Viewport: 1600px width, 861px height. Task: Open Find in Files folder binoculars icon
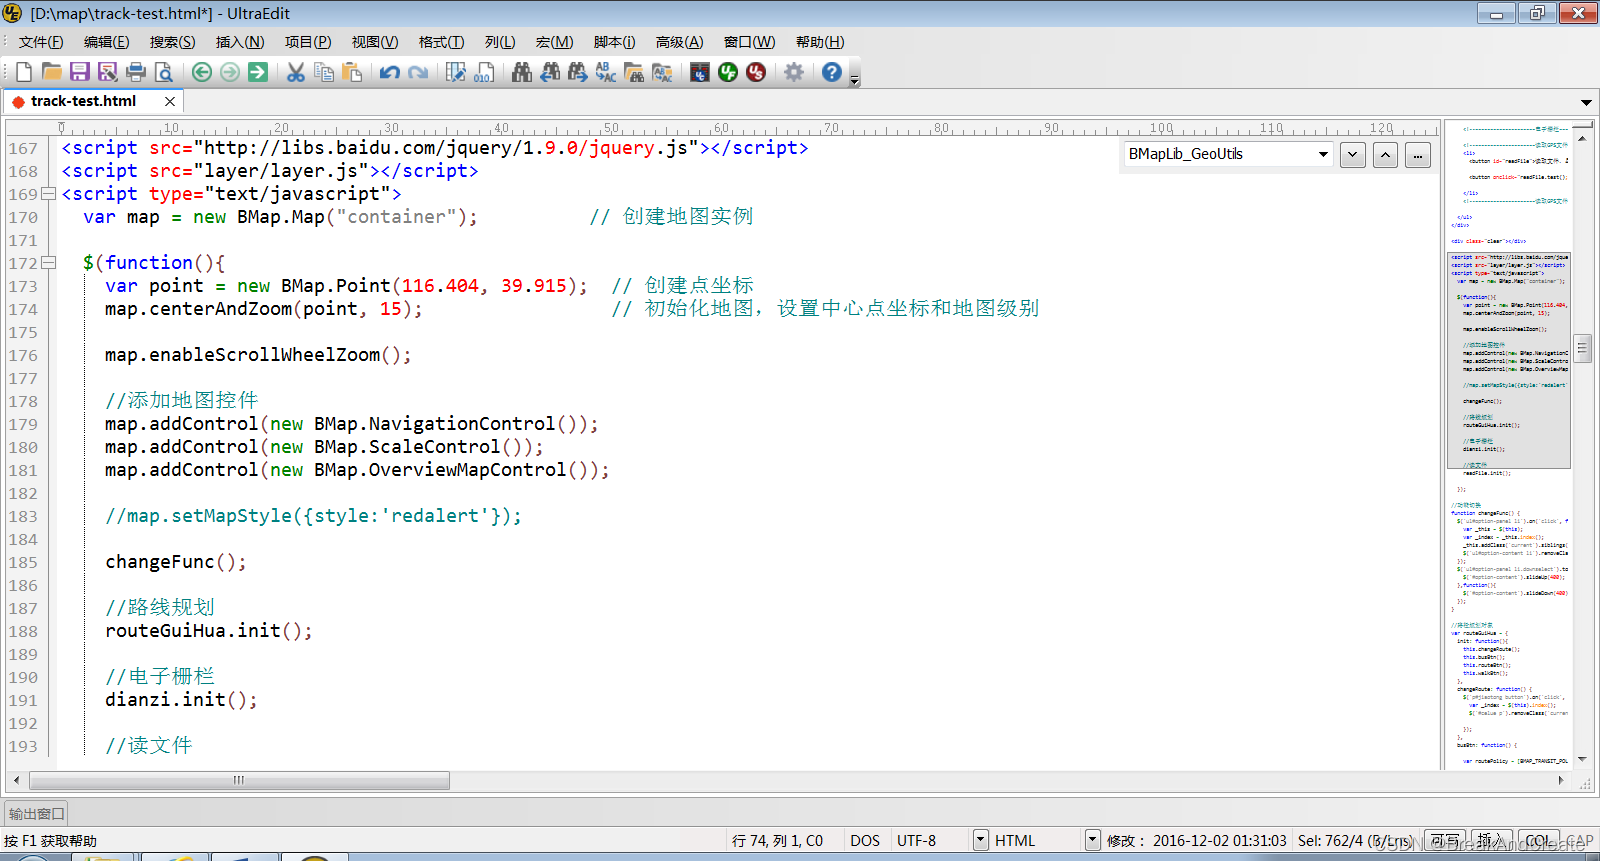633,72
